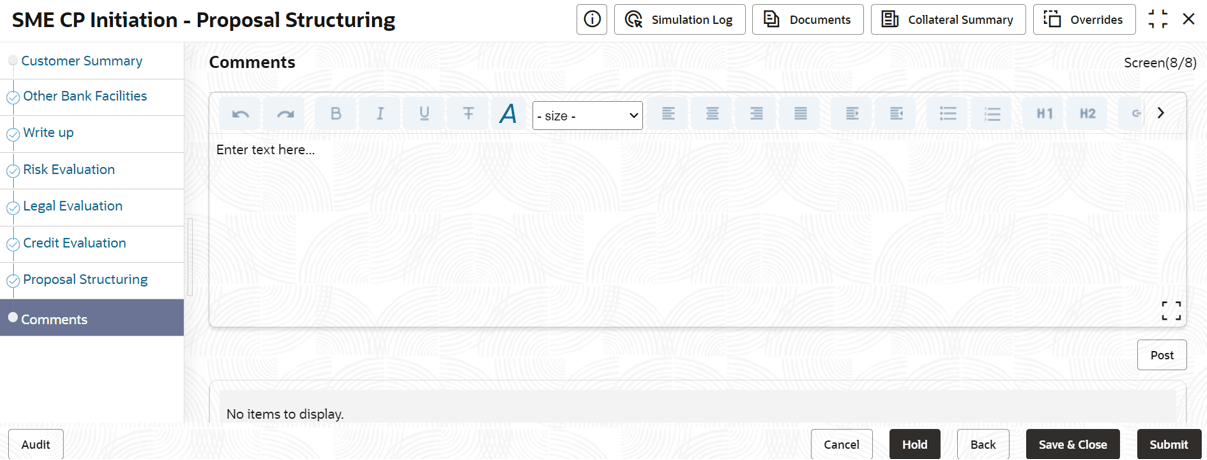The image size is (1207, 460).
Task: Toggle underline formatting
Action: click(x=424, y=114)
